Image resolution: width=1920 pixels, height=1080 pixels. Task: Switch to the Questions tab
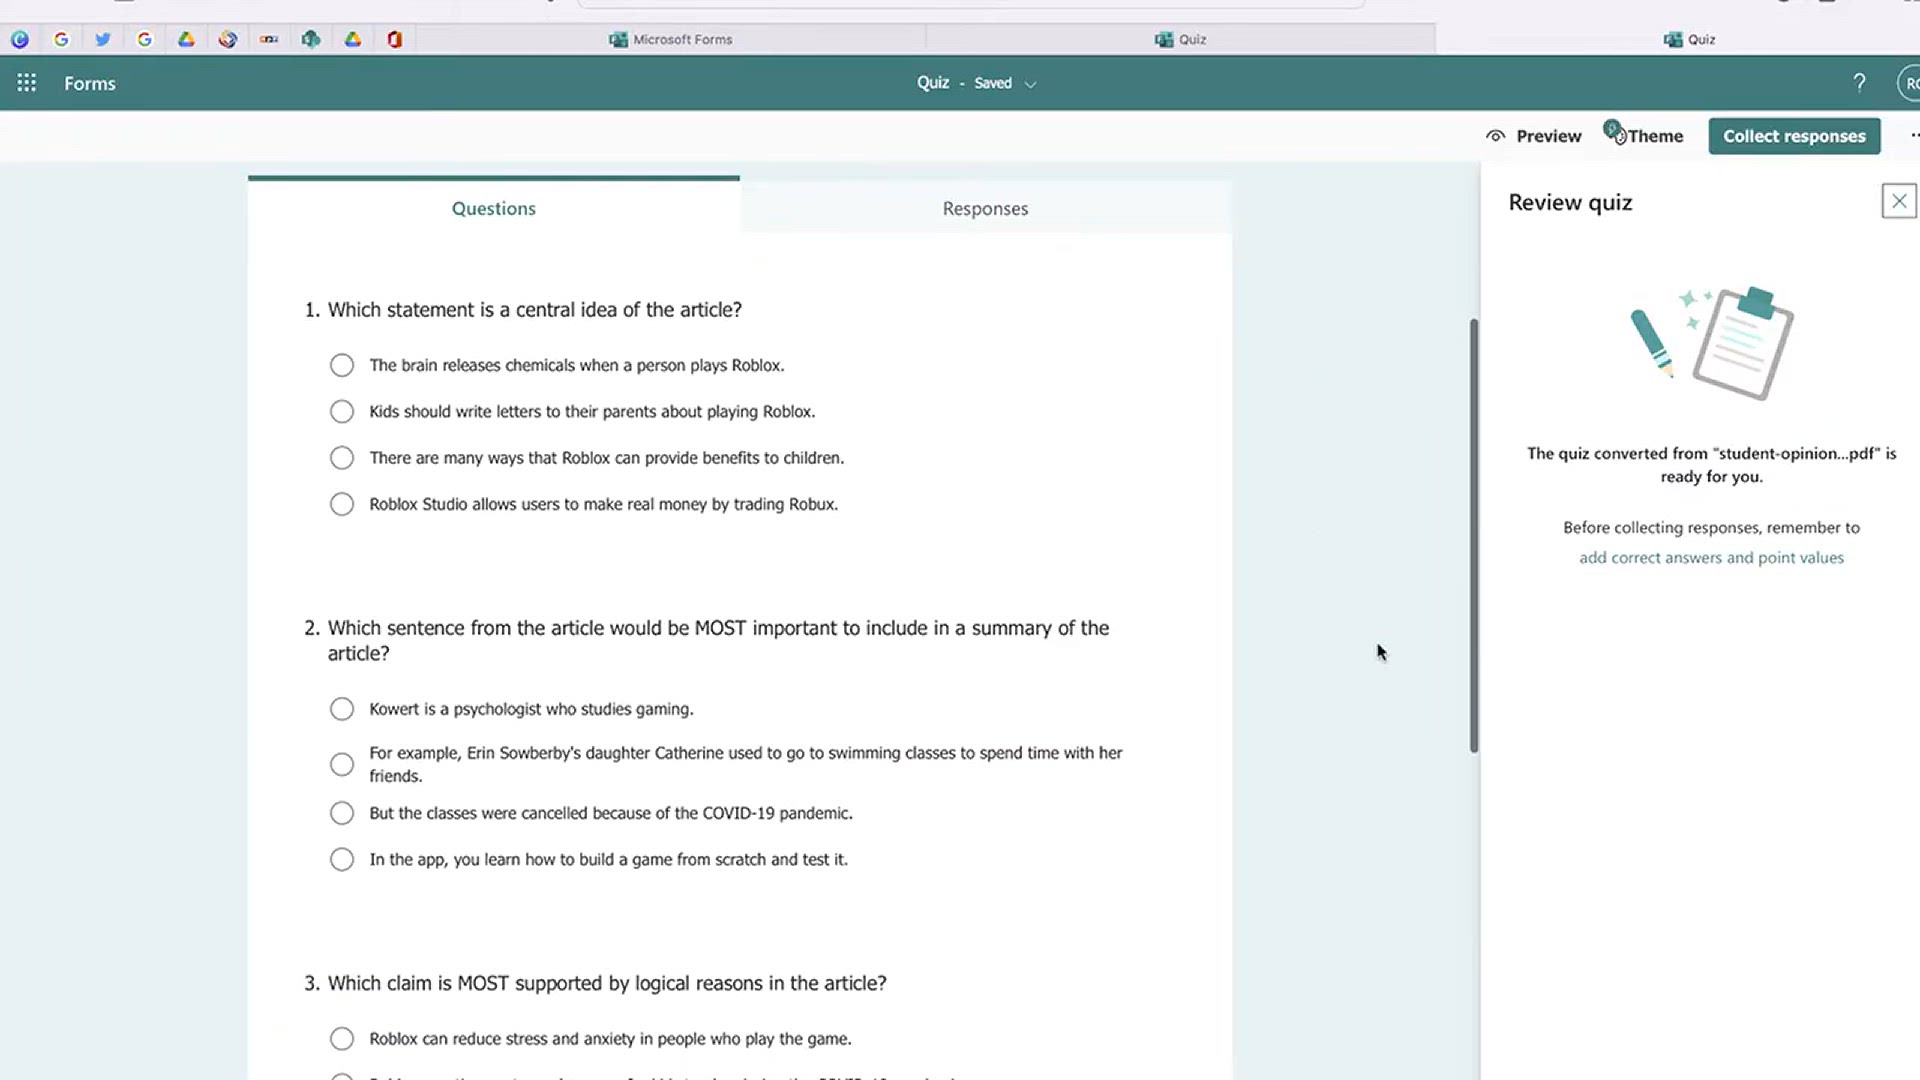[x=494, y=208]
